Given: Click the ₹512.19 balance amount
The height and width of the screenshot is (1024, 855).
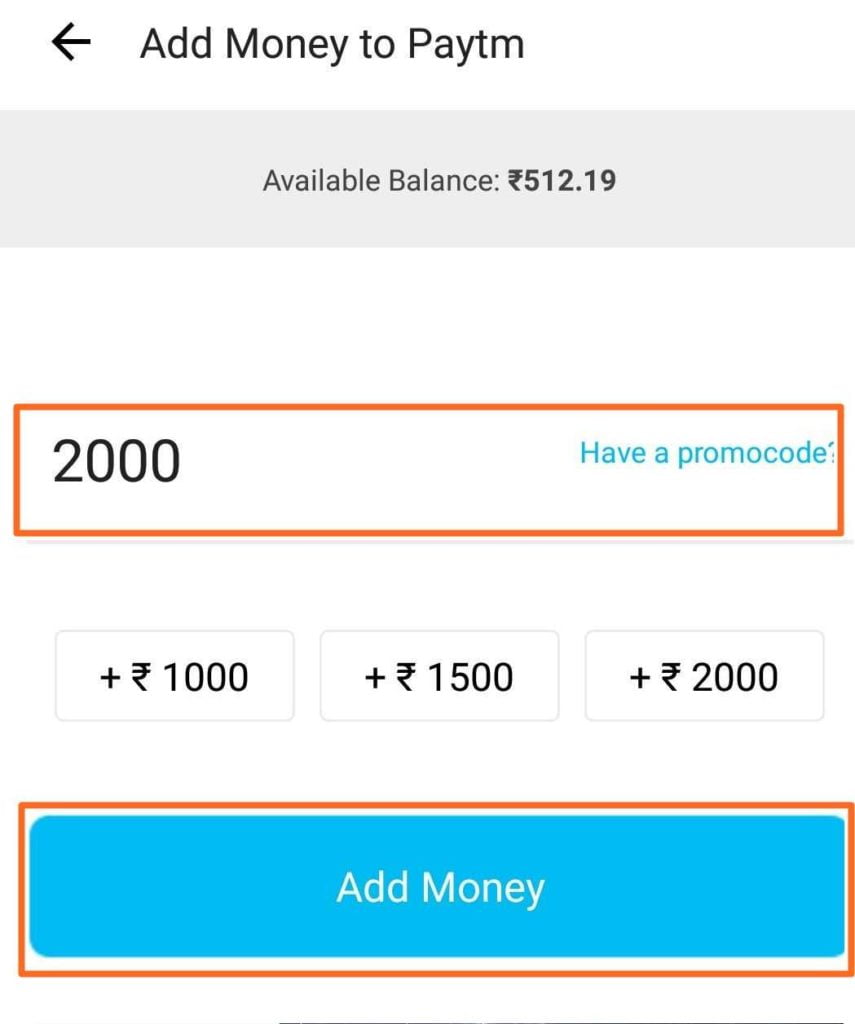Looking at the screenshot, I should (x=561, y=181).
